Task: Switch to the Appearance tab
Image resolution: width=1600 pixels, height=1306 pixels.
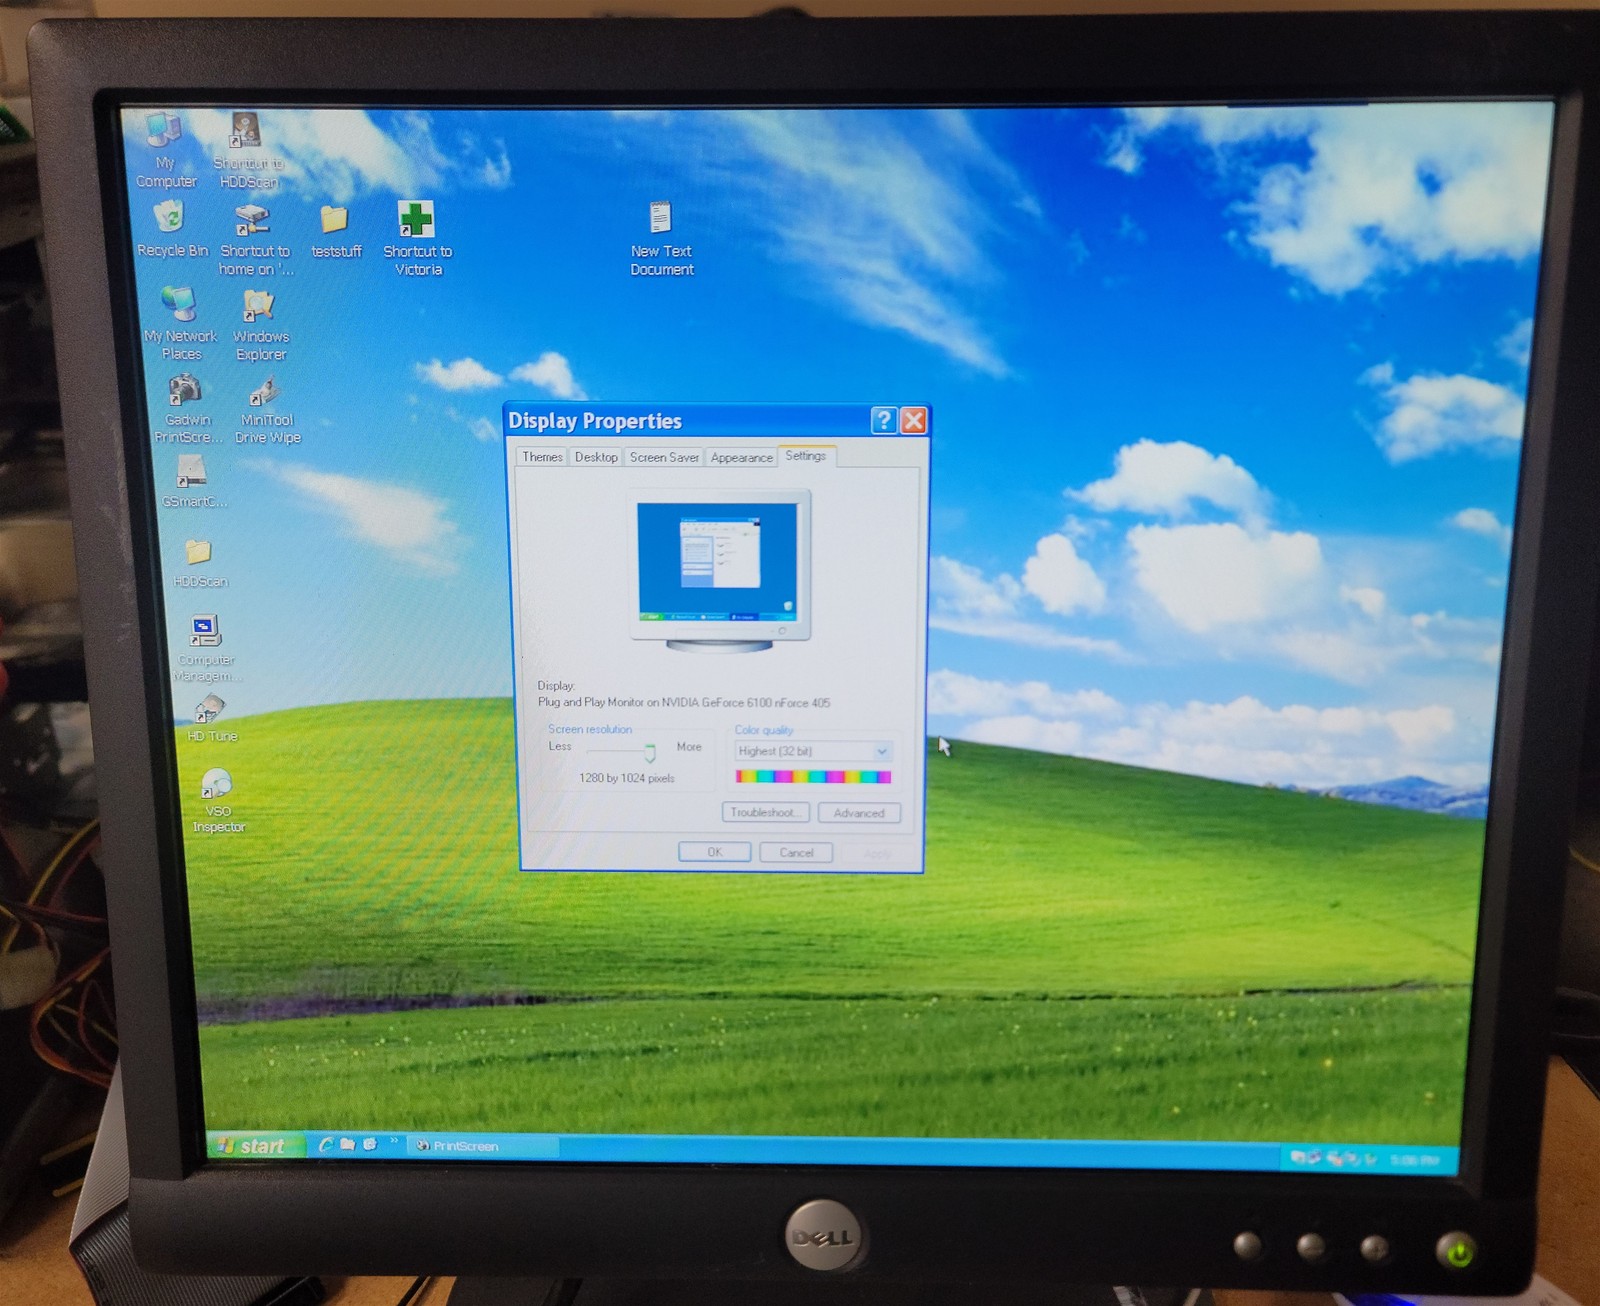Action: 741,457
